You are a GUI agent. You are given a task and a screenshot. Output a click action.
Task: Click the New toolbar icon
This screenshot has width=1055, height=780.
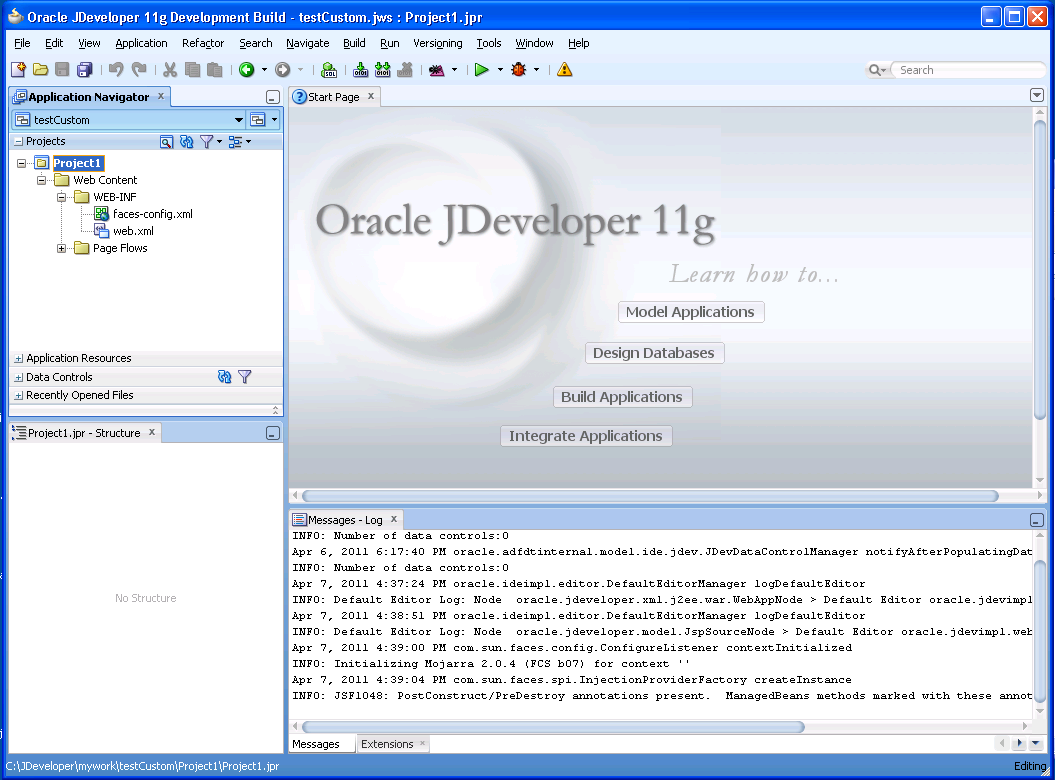(18, 69)
